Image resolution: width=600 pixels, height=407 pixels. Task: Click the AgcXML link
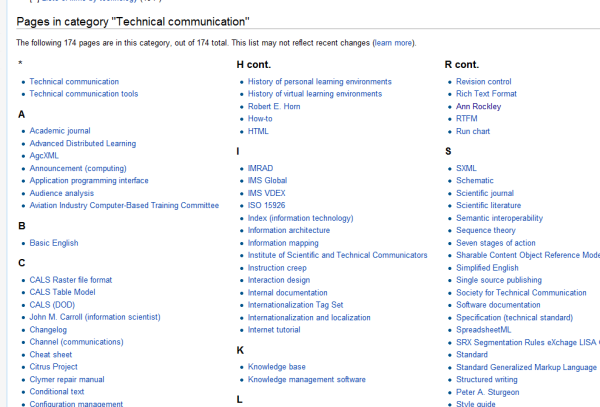(x=44, y=156)
